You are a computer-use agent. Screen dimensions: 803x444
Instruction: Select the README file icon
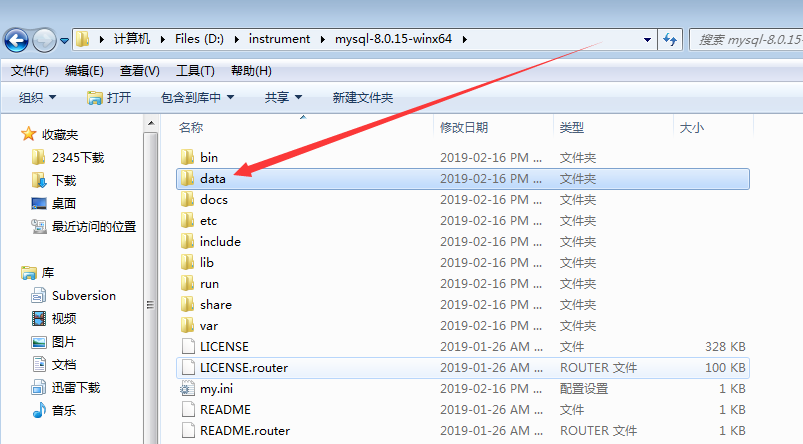[x=188, y=409]
